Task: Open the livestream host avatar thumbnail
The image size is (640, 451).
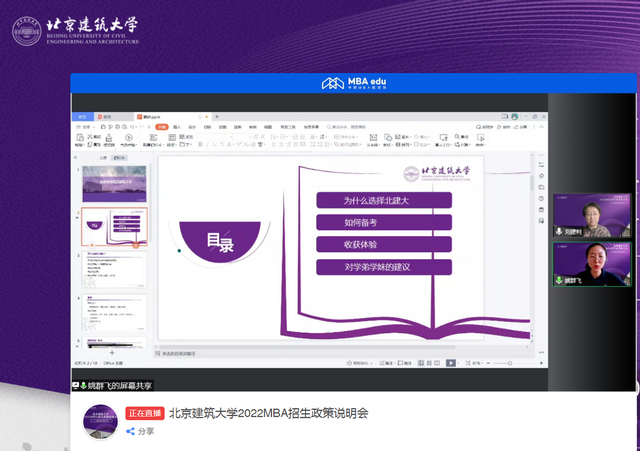Action: (x=101, y=422)
